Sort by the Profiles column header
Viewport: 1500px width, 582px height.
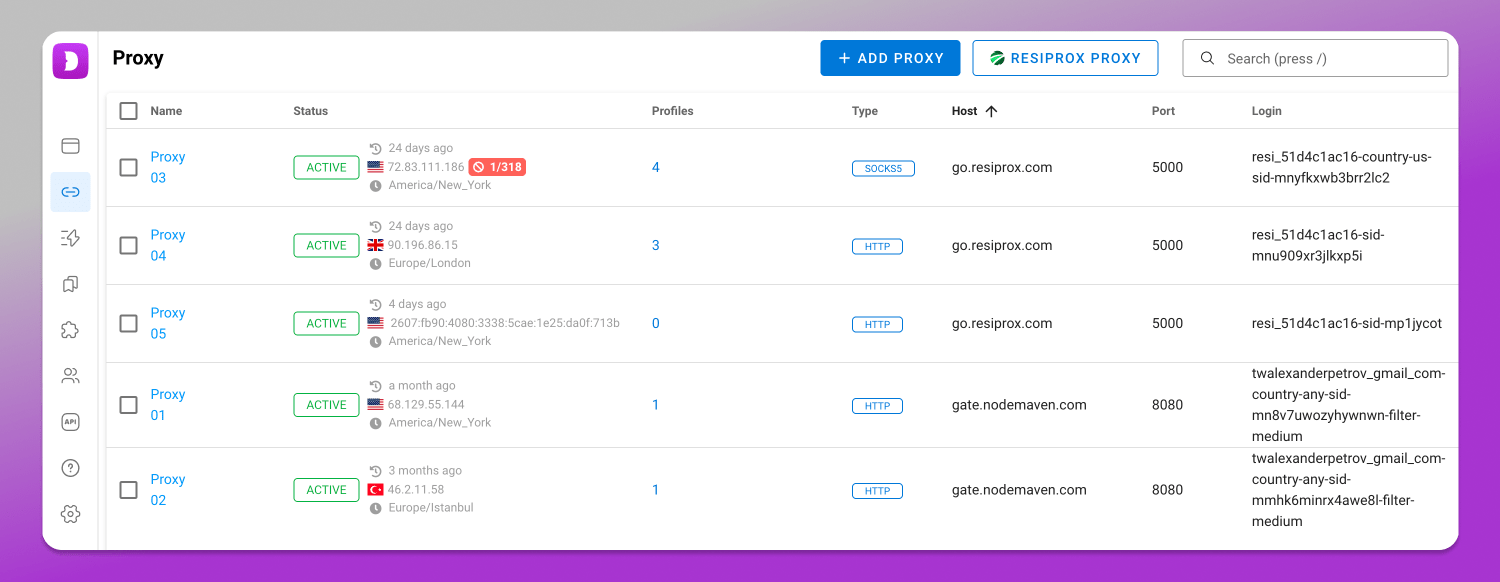tap(672, 111)
